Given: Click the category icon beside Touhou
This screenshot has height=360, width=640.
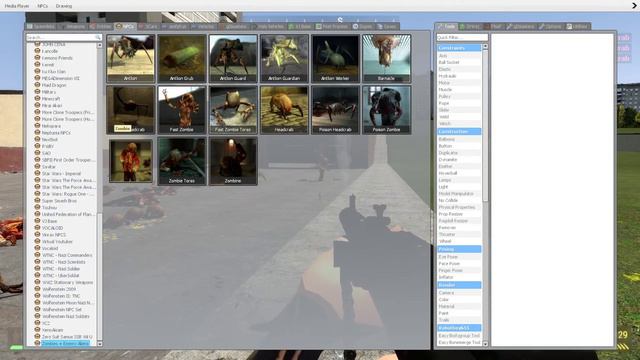Looking at the screenshot, I should click(x=38, y=207).
